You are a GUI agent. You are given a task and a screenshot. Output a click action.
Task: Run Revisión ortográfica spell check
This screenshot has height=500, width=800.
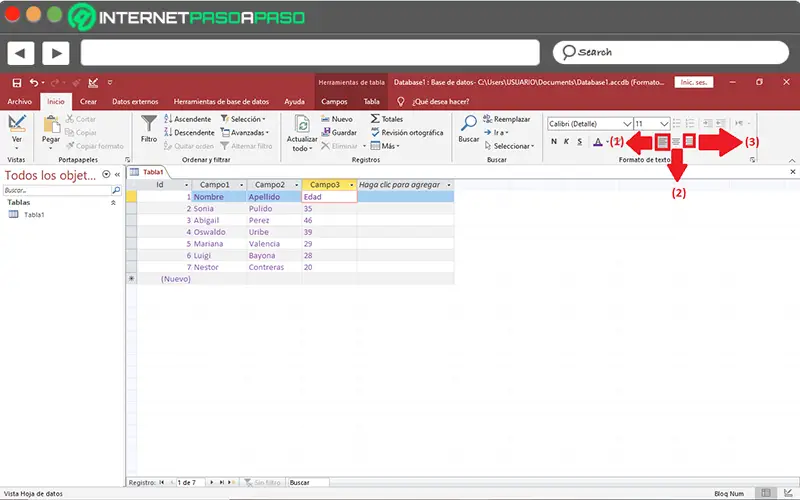(407, 133)
